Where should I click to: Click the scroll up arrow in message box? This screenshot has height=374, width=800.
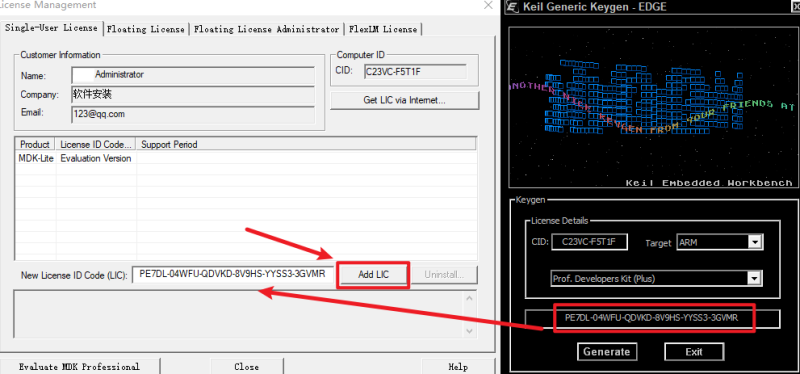(x=470, y=299)
